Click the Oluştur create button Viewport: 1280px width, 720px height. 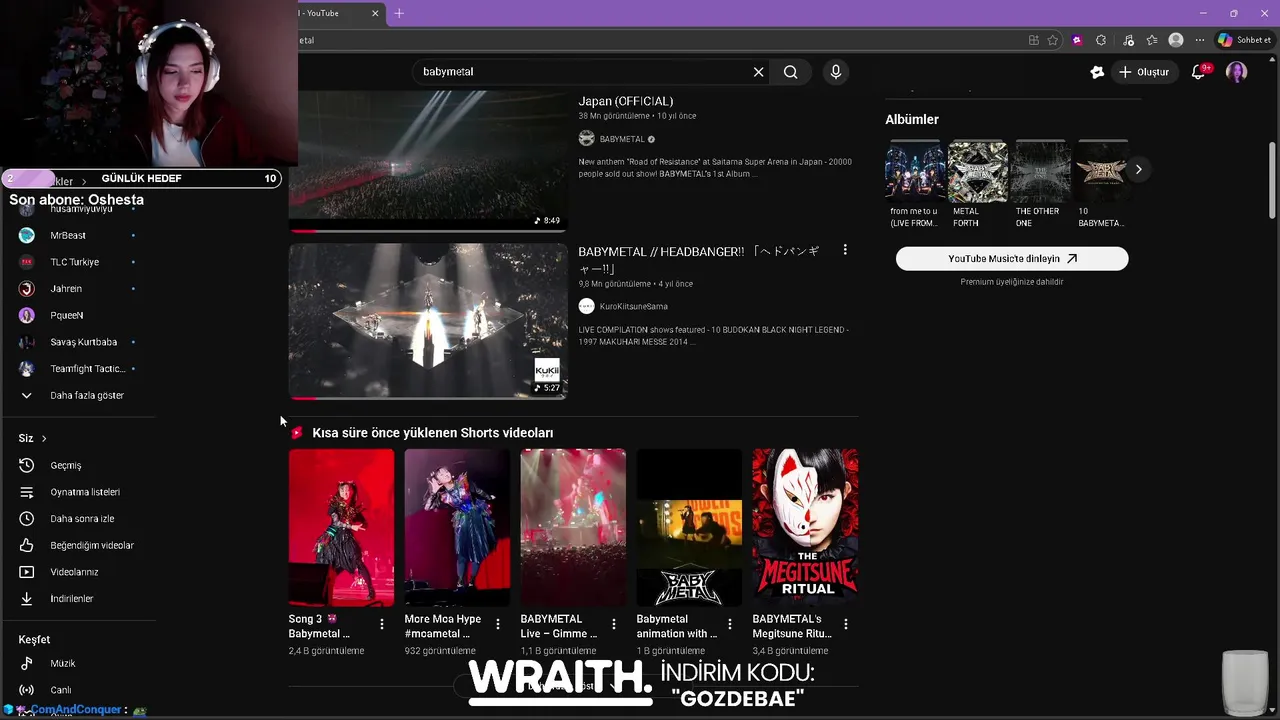1144,72
